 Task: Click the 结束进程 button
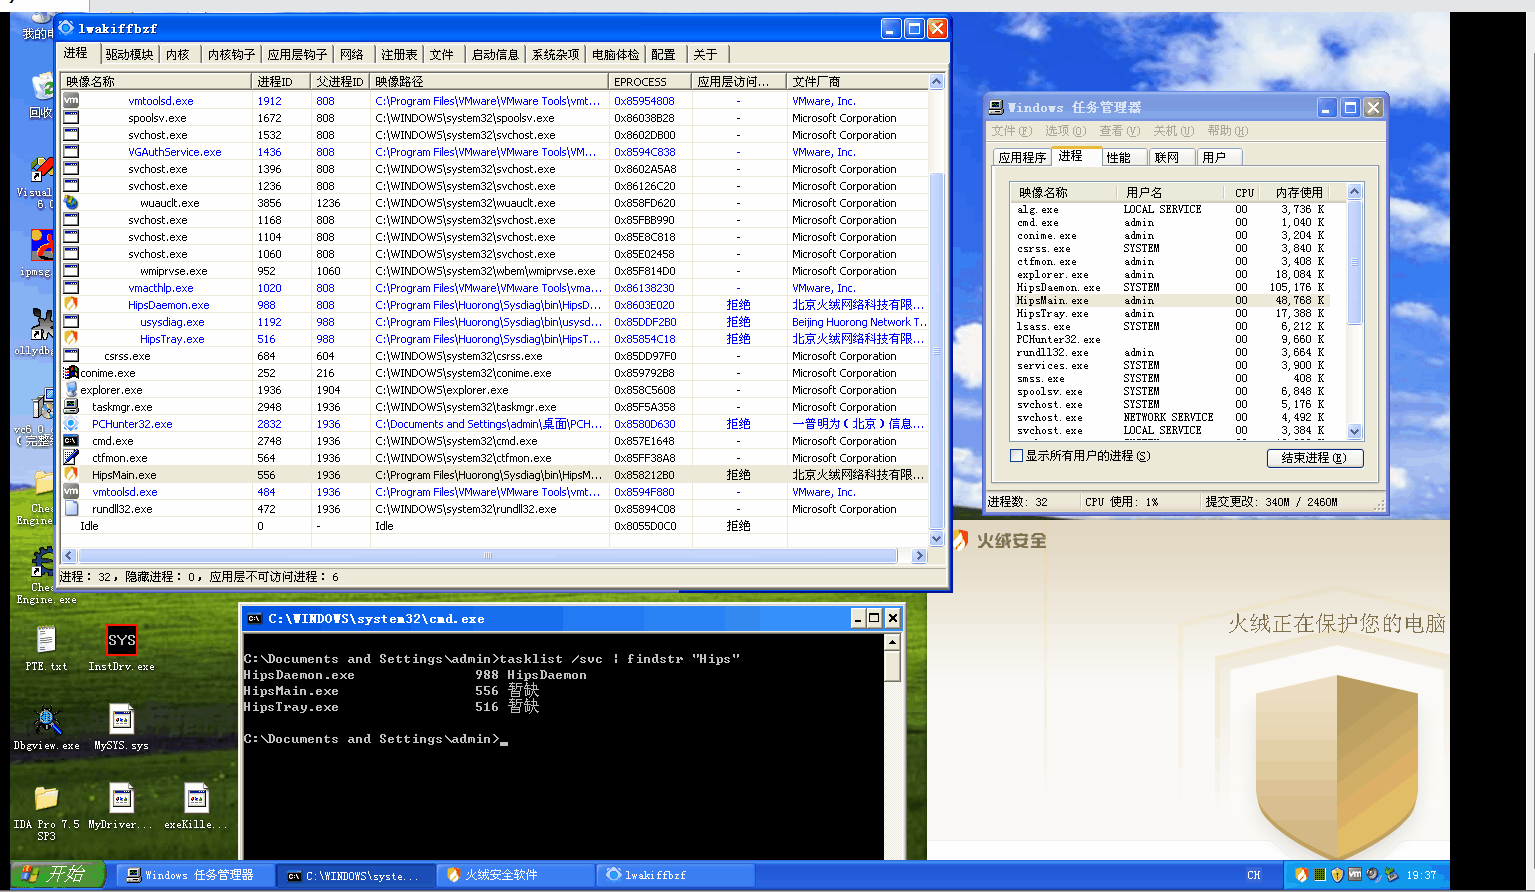1315,458
